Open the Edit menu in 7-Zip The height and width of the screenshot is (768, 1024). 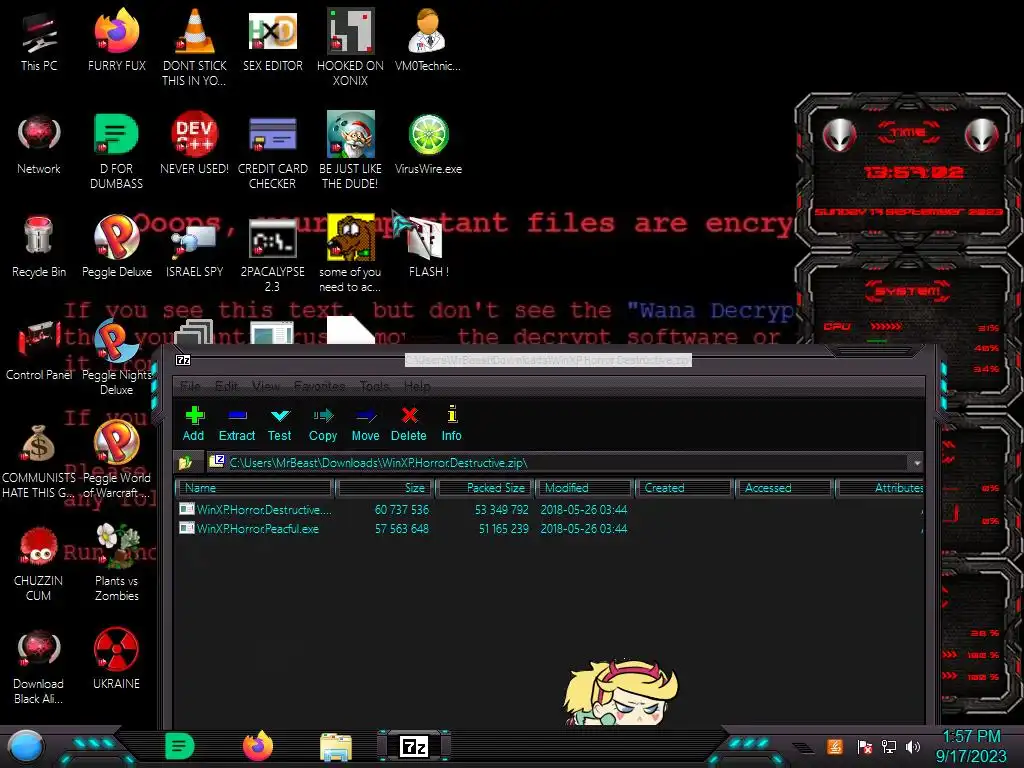[227, 386]
